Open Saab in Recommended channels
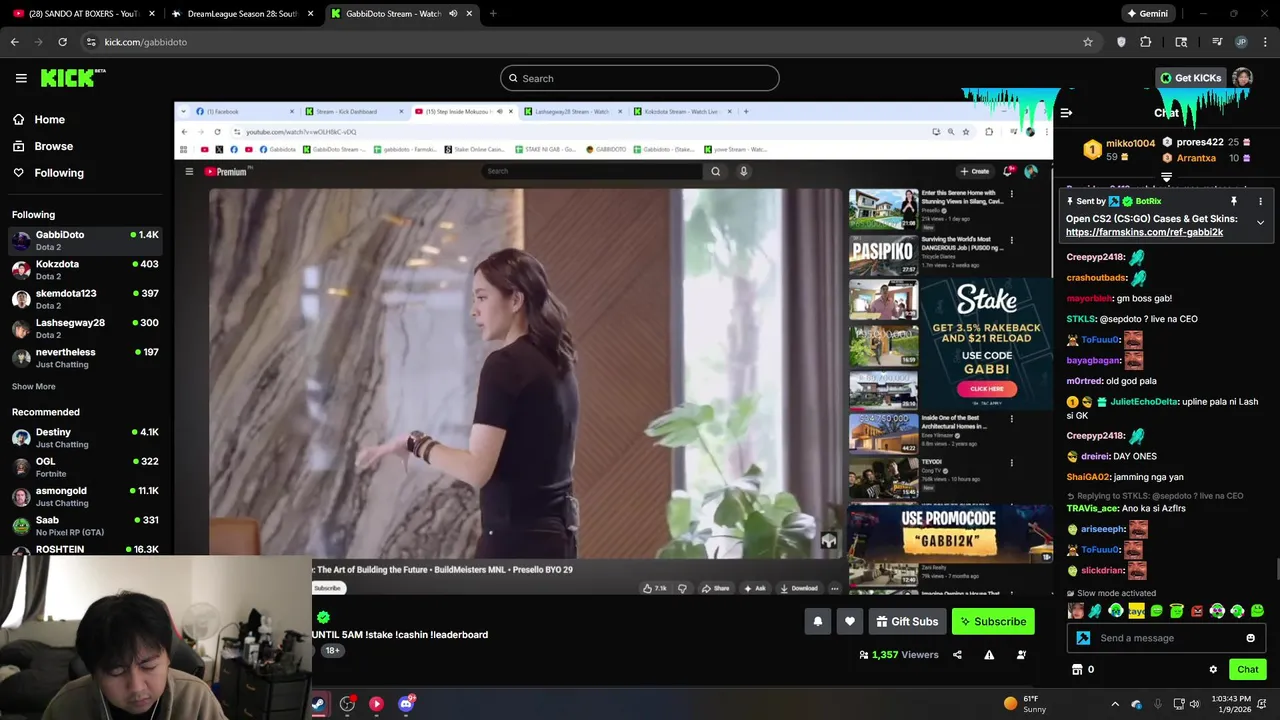1280x720 pixels. [85, 525]
